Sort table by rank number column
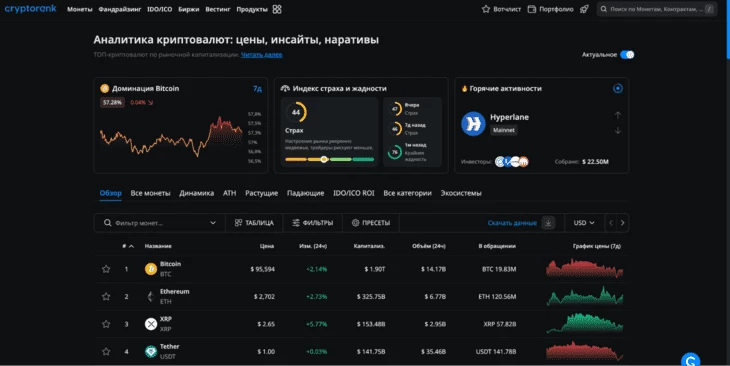 [128, 246]
